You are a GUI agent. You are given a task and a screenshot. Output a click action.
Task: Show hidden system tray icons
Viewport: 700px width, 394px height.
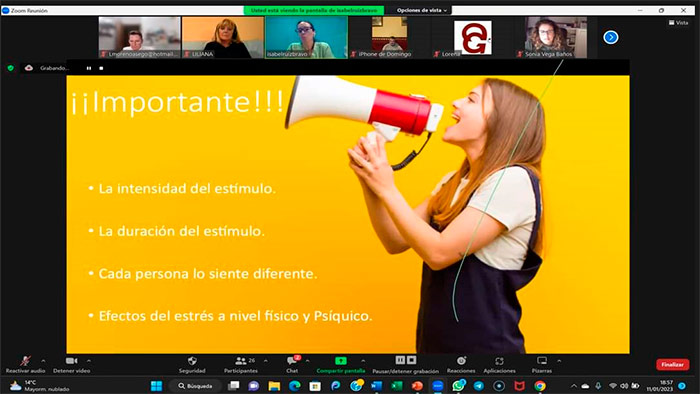point(574,386)
